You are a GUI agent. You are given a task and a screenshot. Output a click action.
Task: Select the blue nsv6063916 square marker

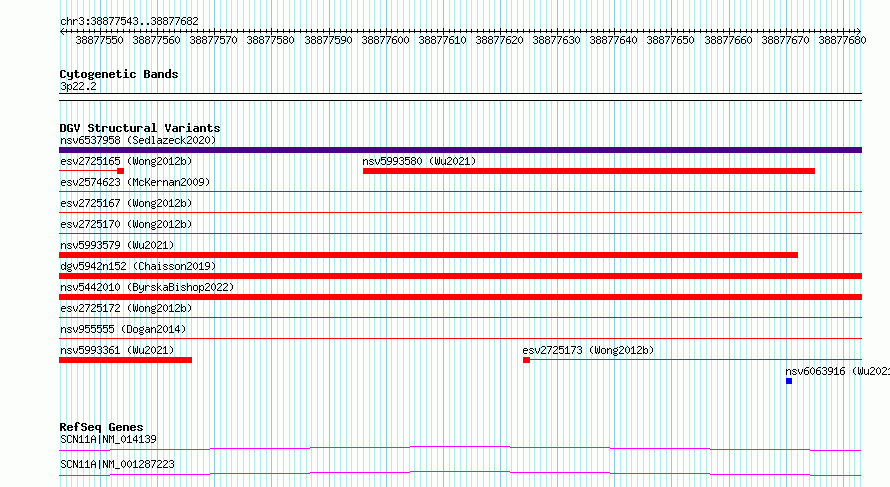(789, 381)
